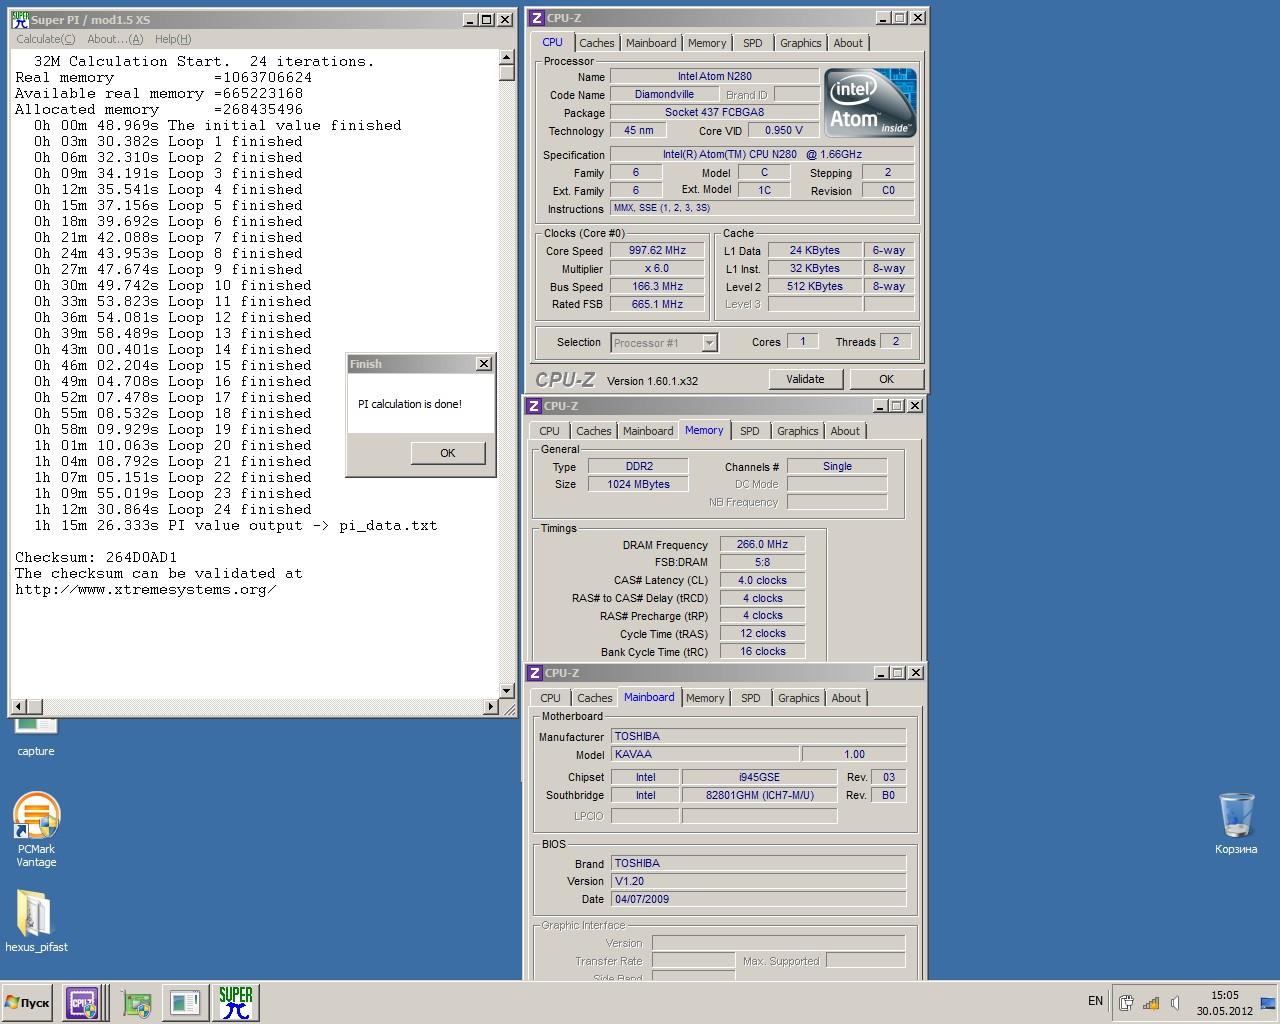Click Core Speed value 997.62 MHz
Image resolution: width=1280 pixels, height=1024 pixels.
tap(657, 251)
